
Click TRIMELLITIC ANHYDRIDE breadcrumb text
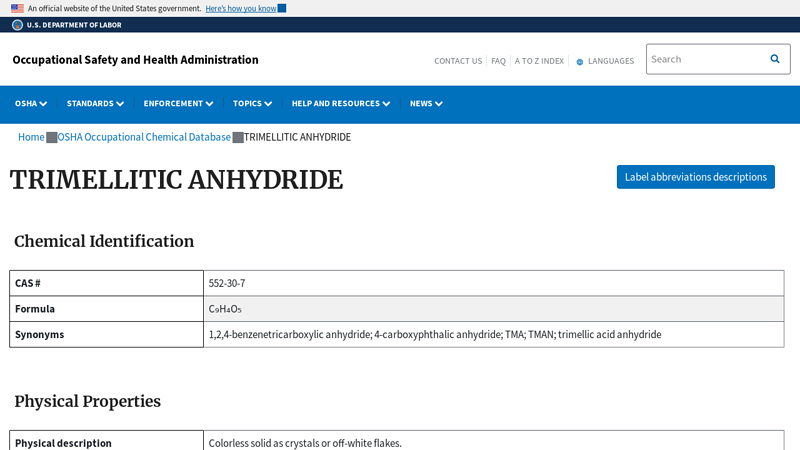click(297, 137)
